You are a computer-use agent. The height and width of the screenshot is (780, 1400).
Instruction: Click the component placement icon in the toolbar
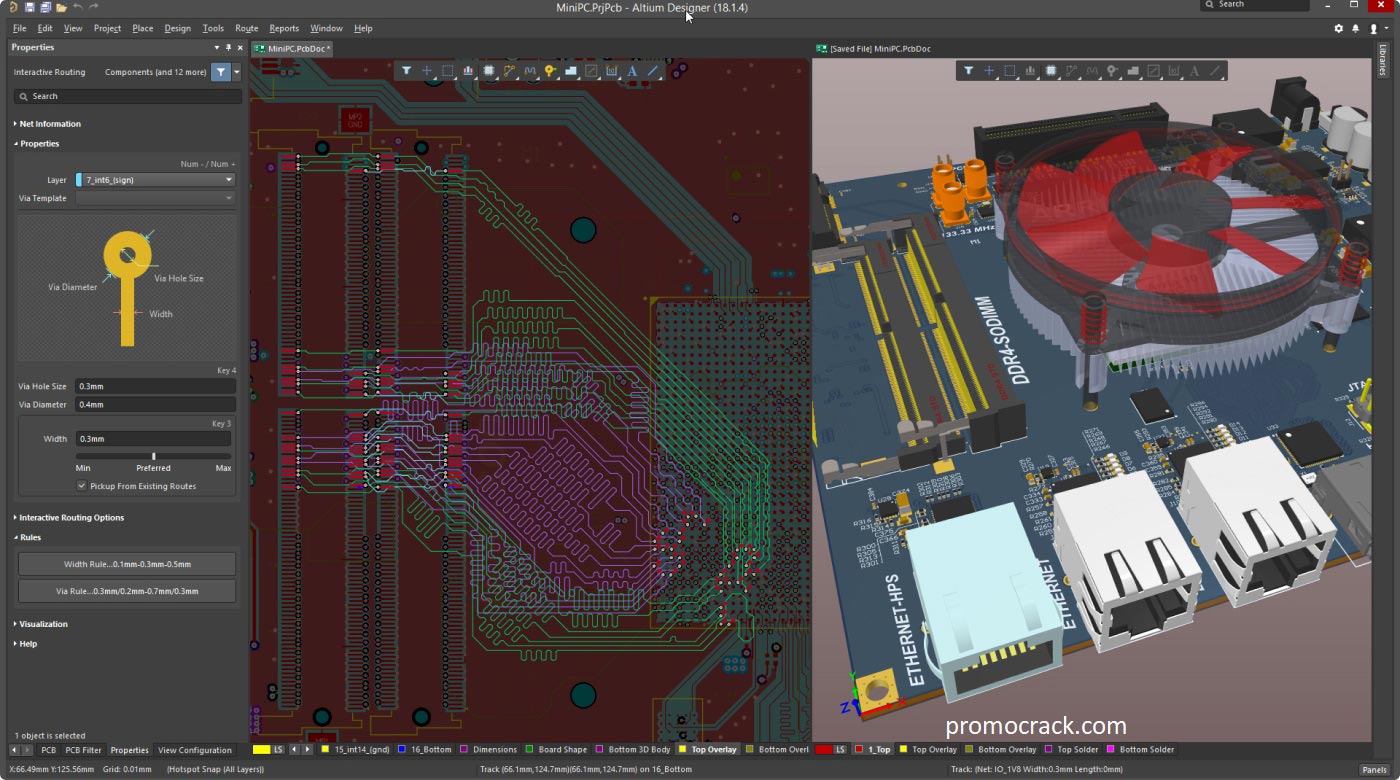click(487, 71)
